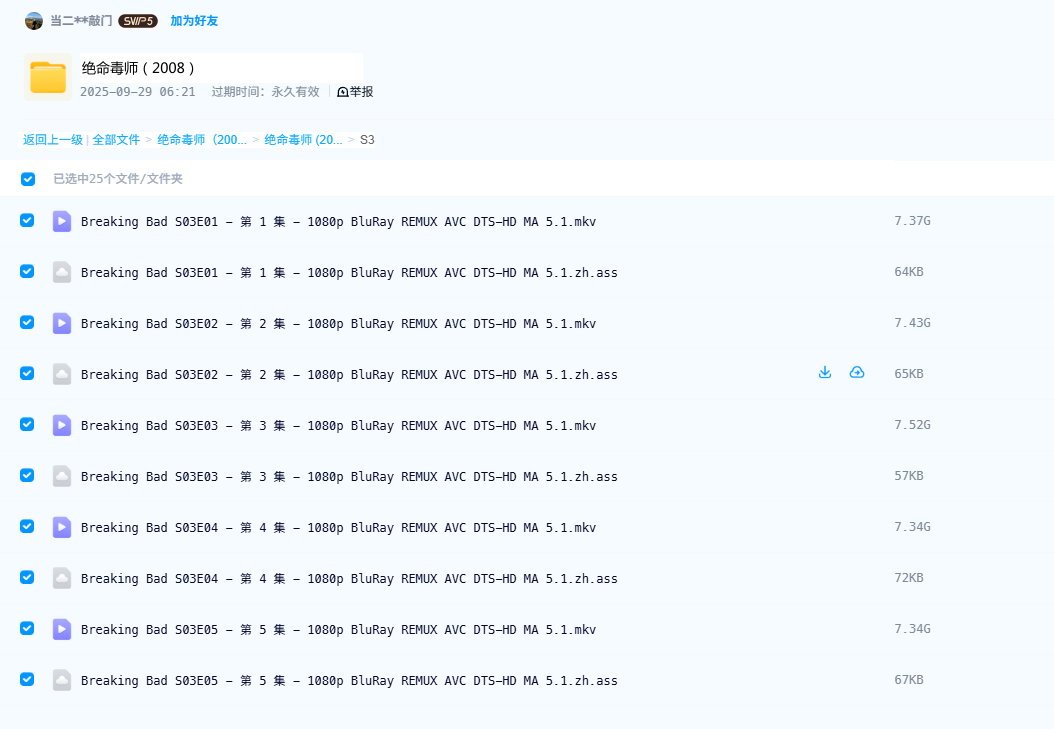The width and height of the screenshot is (1054, 729).
Task: Click the S3 breadcrumb label
Action: [x=367, y=140]
